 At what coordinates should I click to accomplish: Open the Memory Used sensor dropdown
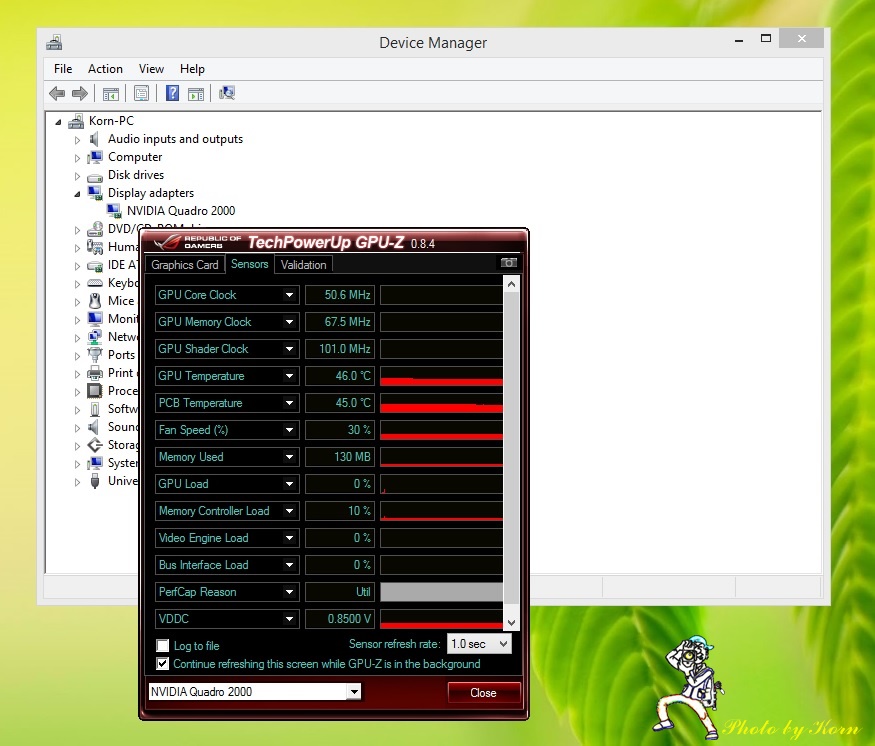289,456
